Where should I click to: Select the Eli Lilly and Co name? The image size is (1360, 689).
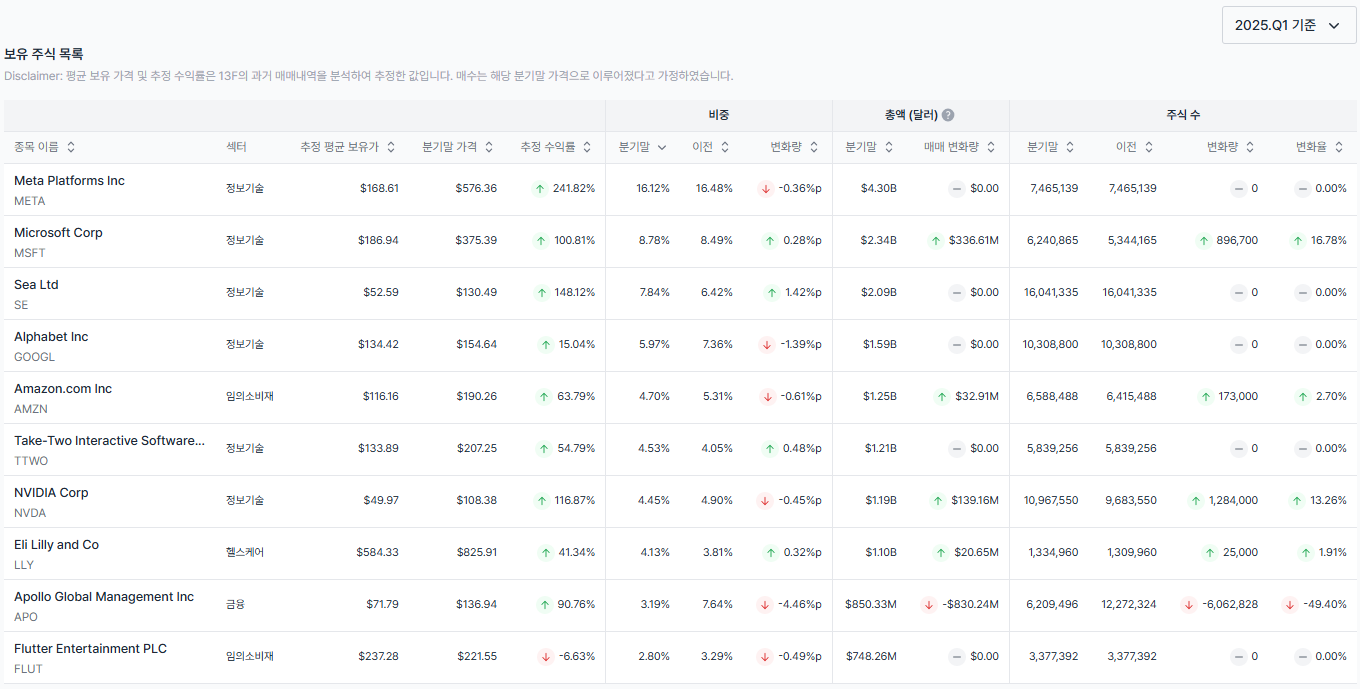56,544
